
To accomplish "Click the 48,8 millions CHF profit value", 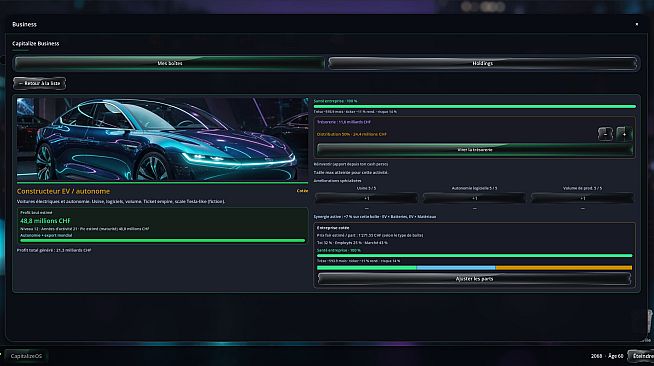I will point(45,221).
